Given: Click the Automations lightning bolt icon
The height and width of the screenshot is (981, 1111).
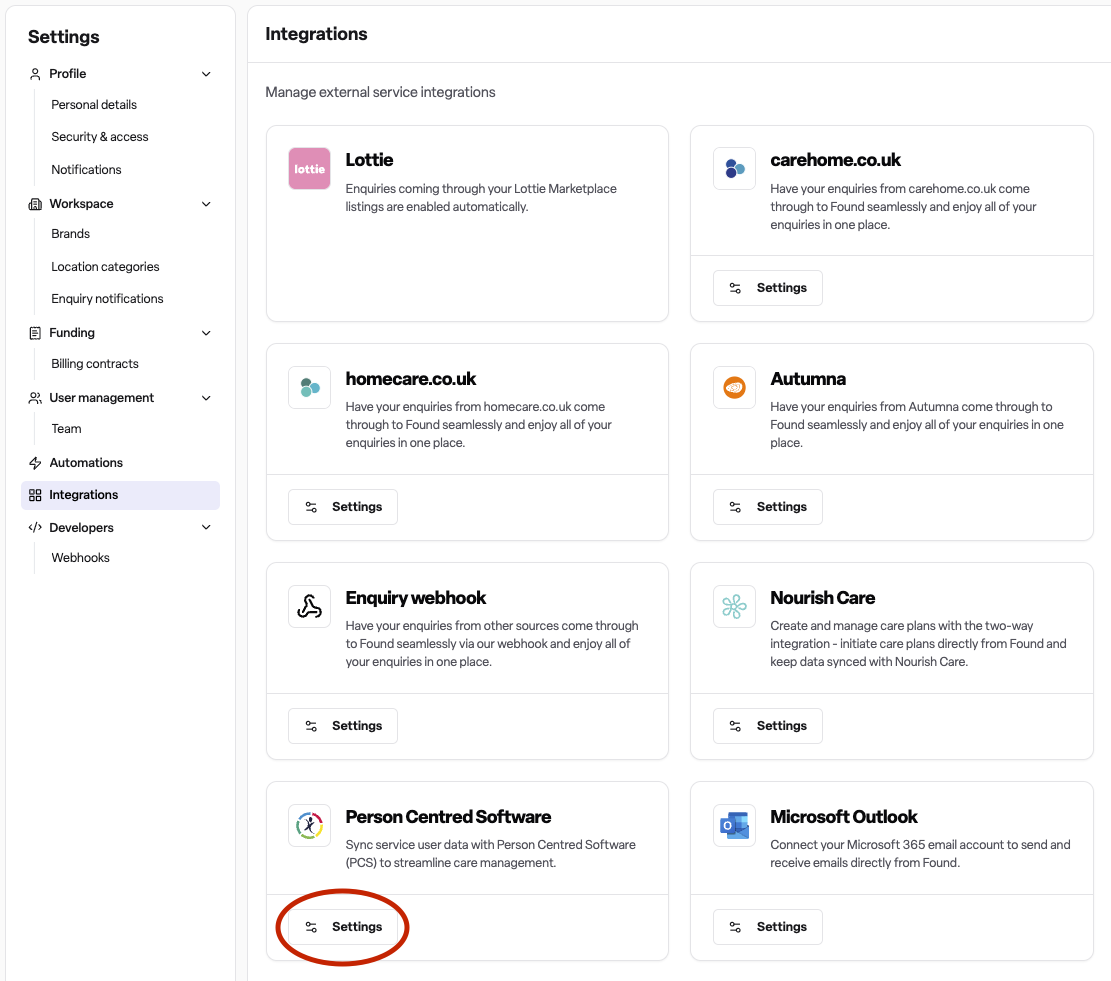Looking at the screenshot, I should pos(35,463).
